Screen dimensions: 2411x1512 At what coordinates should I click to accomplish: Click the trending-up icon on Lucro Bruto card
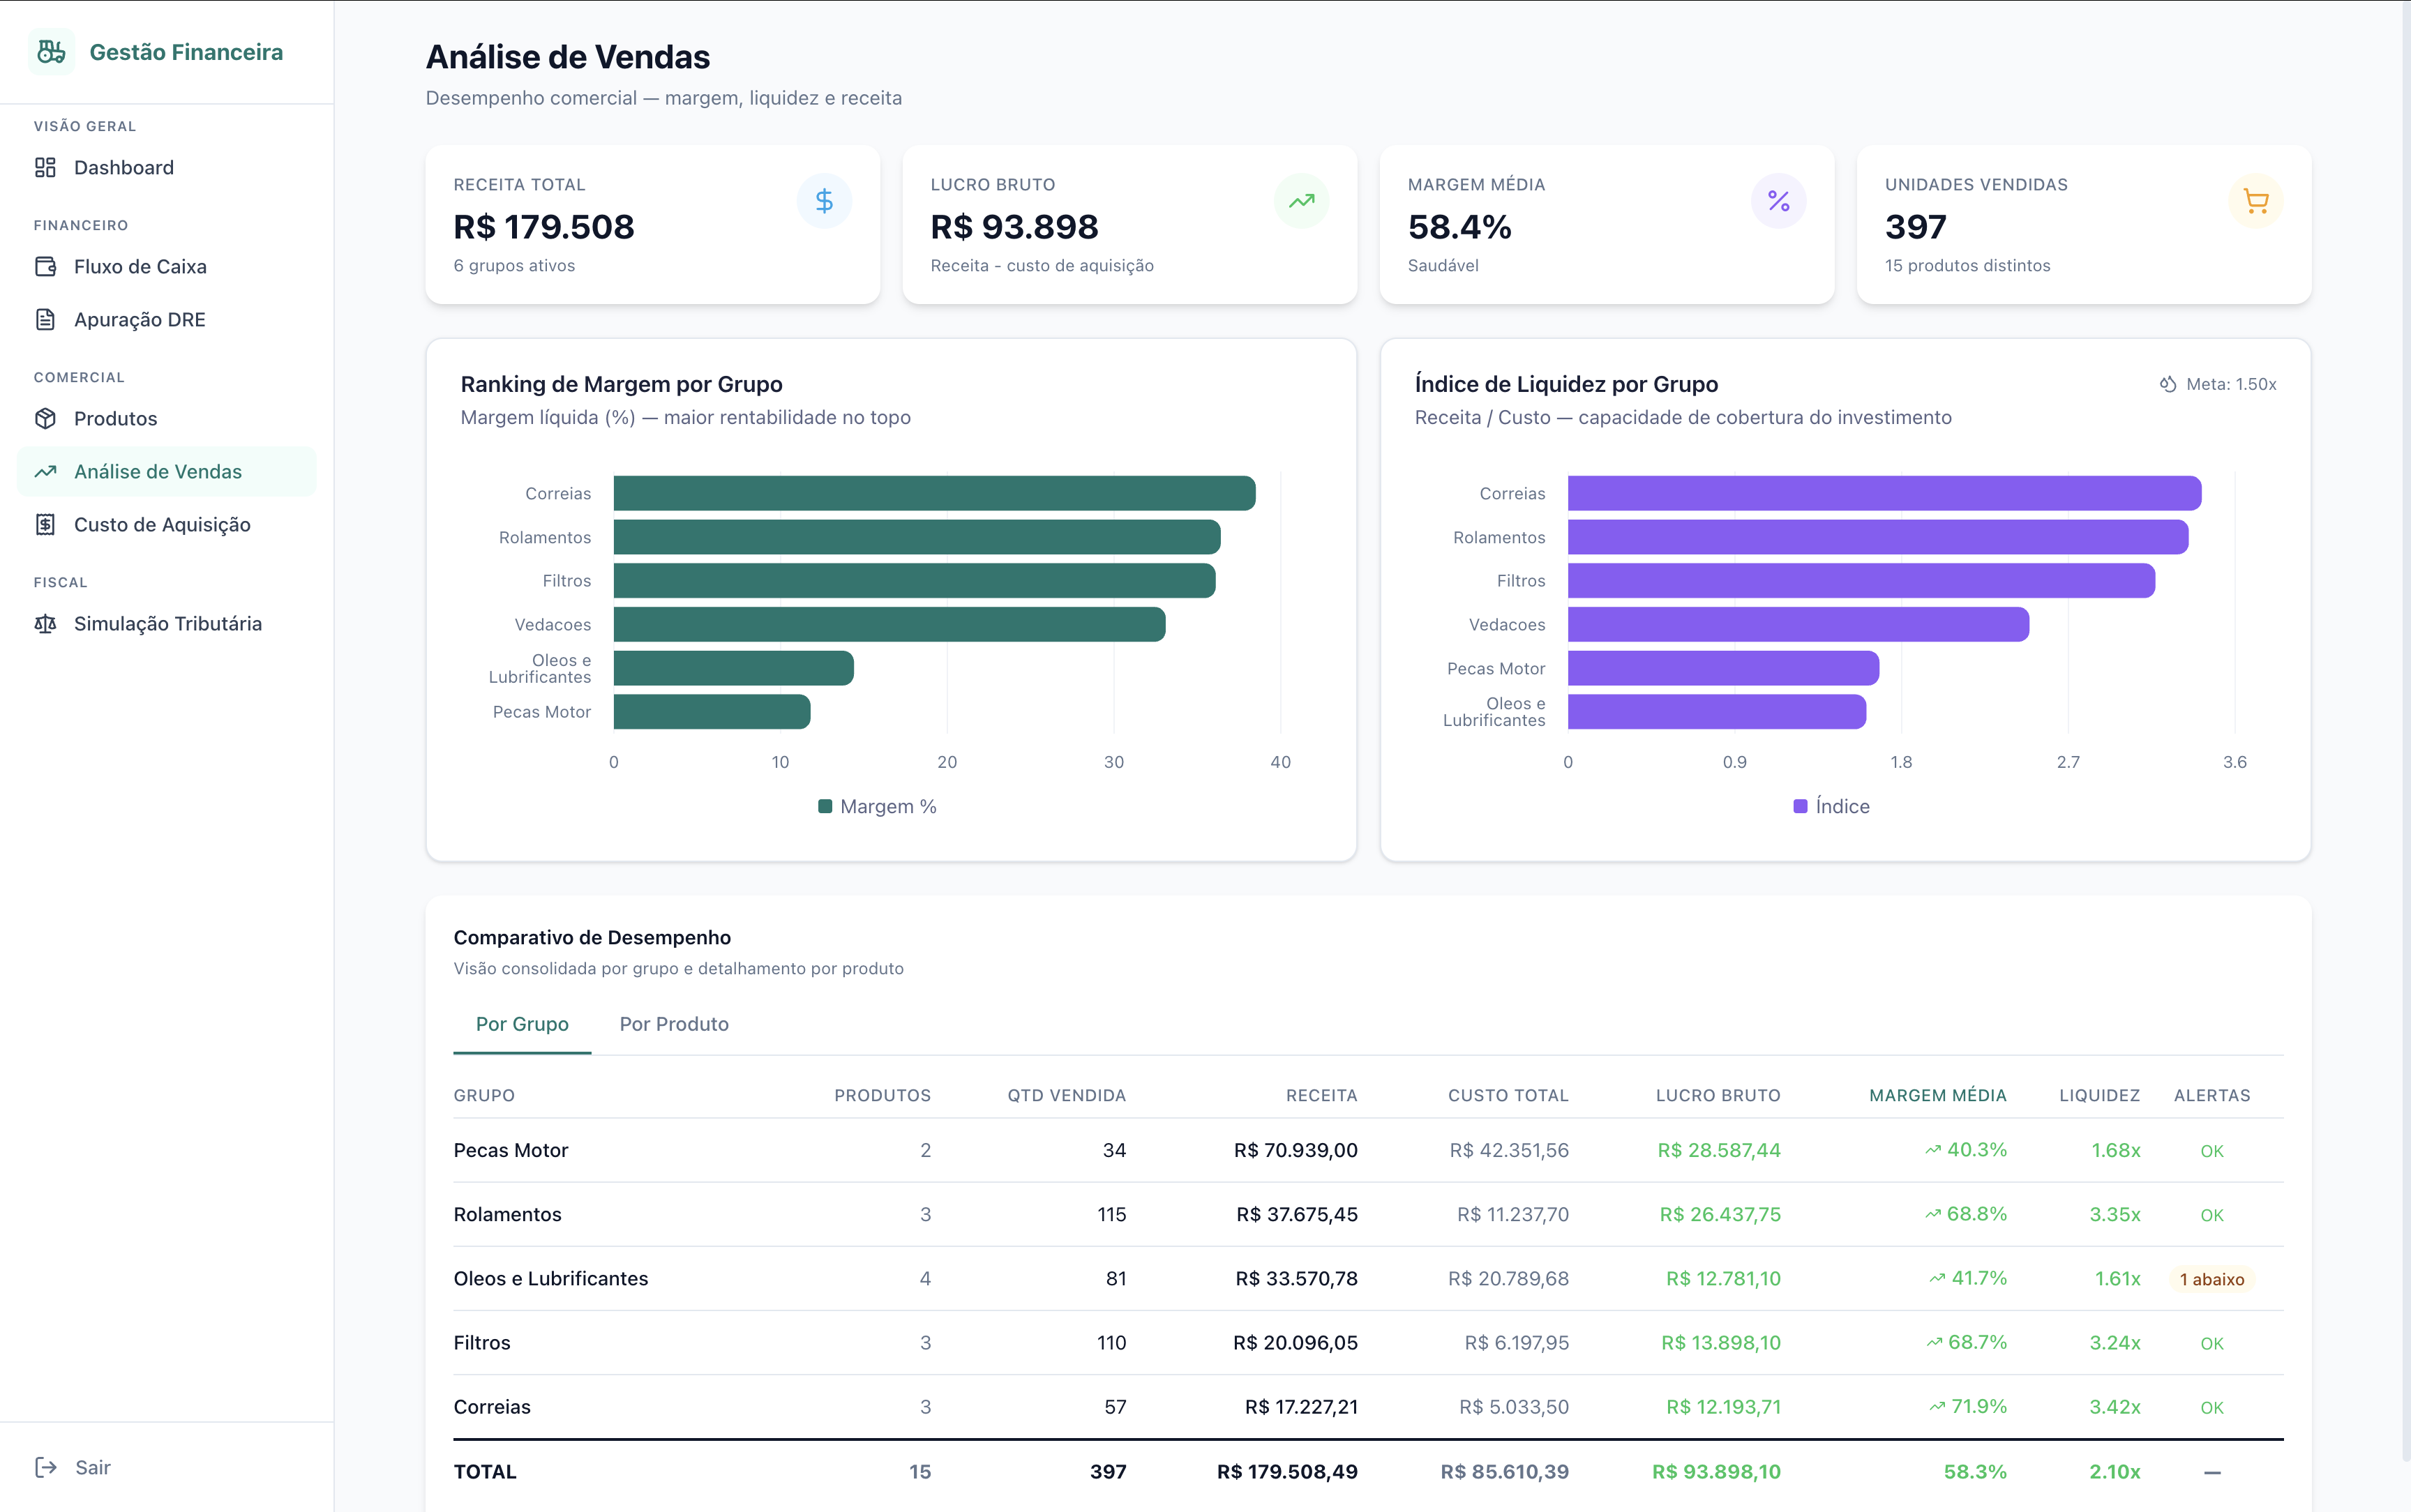pyautogui.click(x=1301, y=201)
